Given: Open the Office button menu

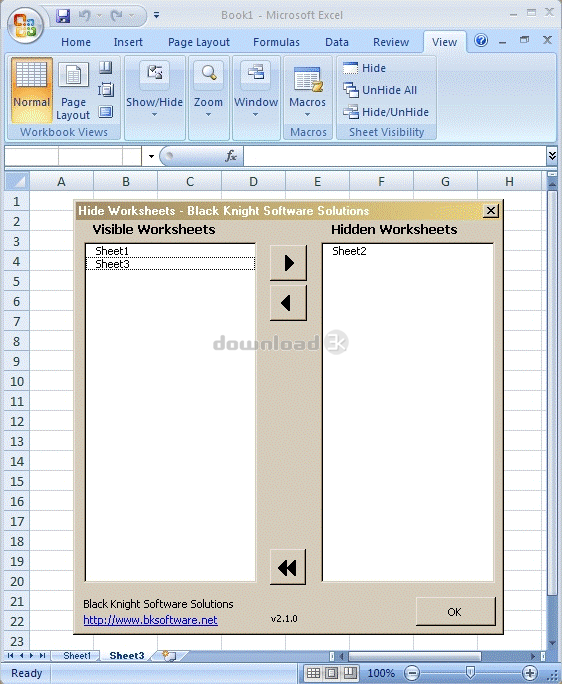Looking at the screenshot, I should [x=25, y=25].
